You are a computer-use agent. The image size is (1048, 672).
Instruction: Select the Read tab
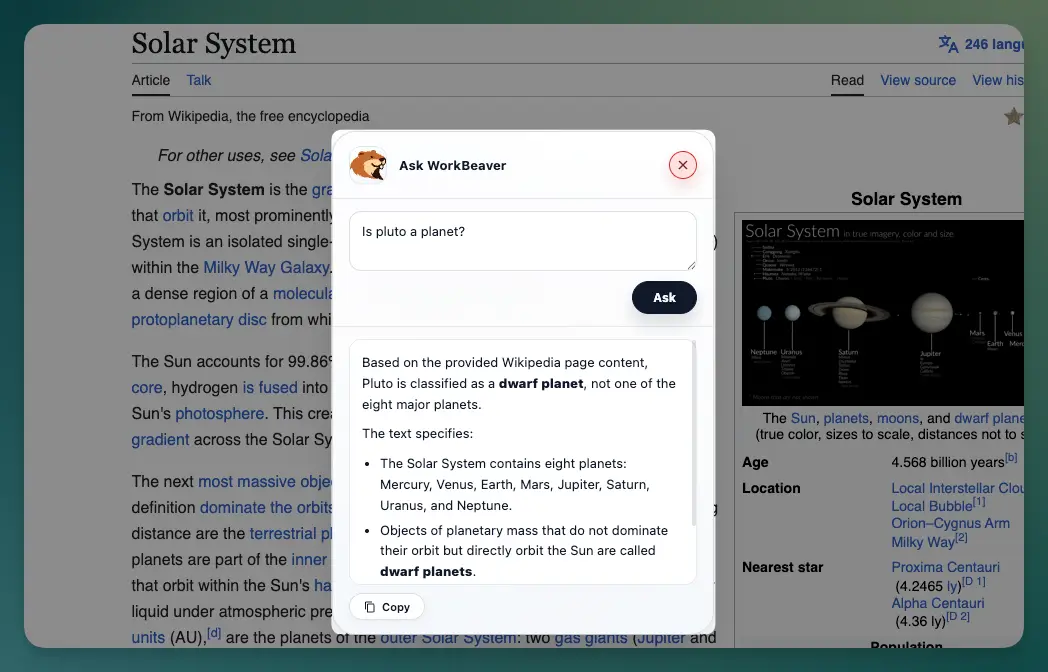click(847, 80)
